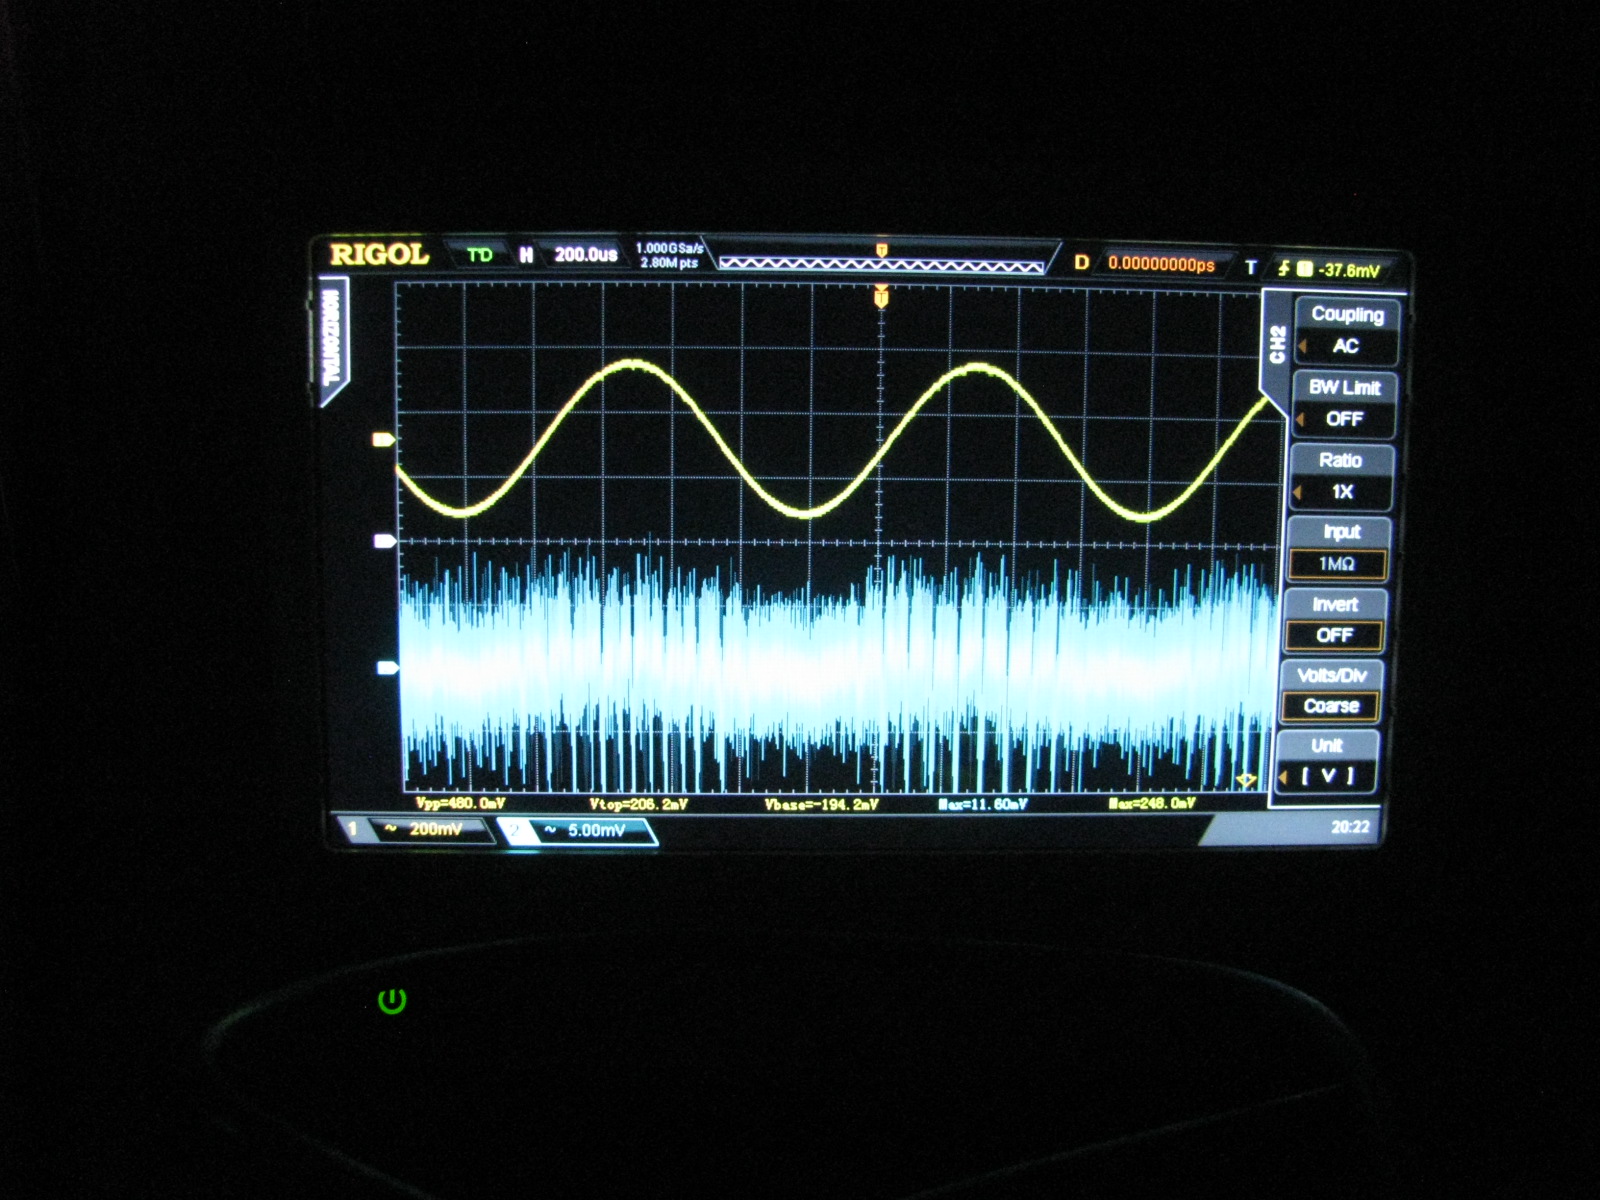Toggle the Input 1MΩ impedance setting
1600x1200 pixels.
1337,549
